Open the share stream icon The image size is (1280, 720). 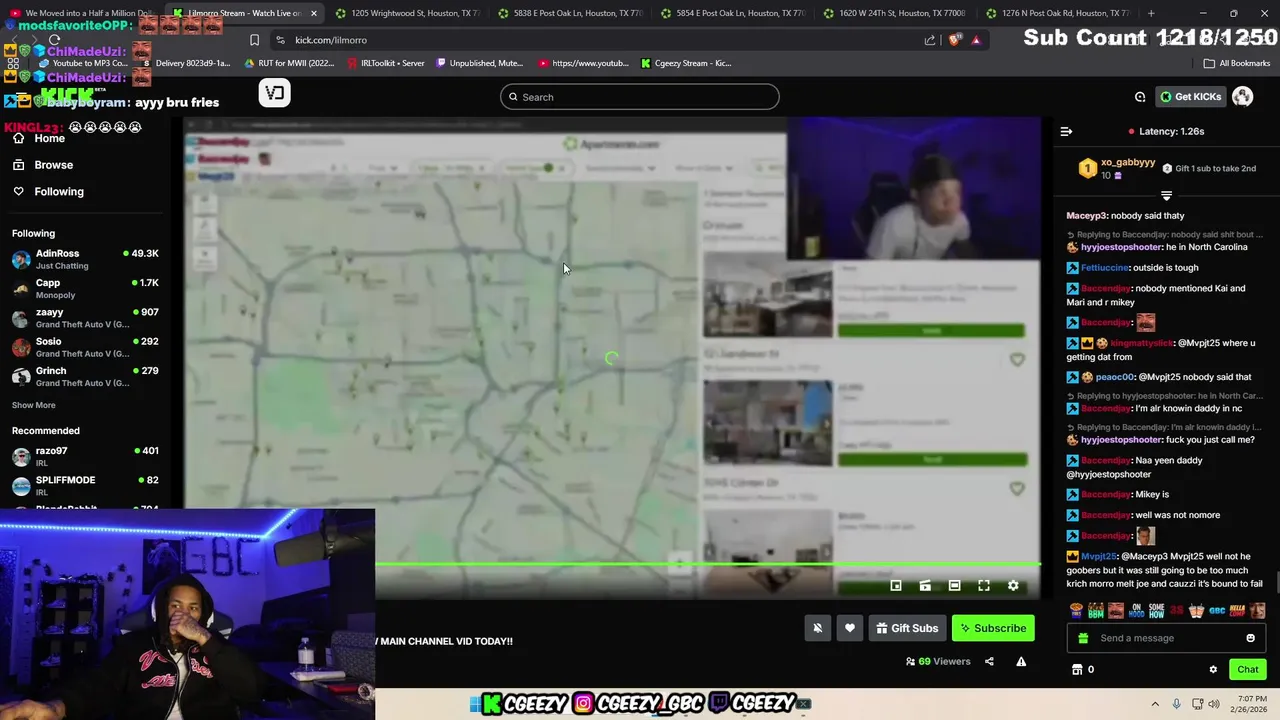[989, 661]
